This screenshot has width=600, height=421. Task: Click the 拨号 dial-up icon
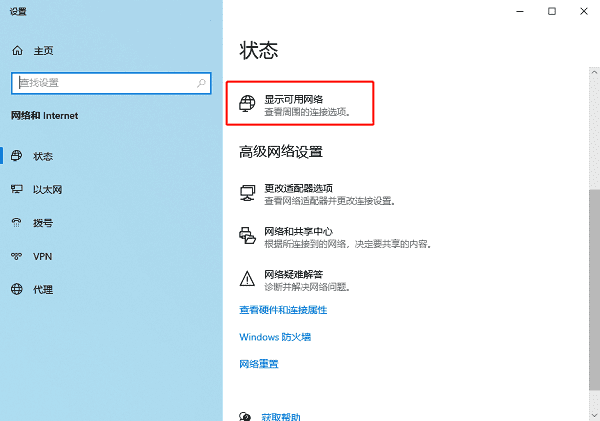(x=16, y=222)
